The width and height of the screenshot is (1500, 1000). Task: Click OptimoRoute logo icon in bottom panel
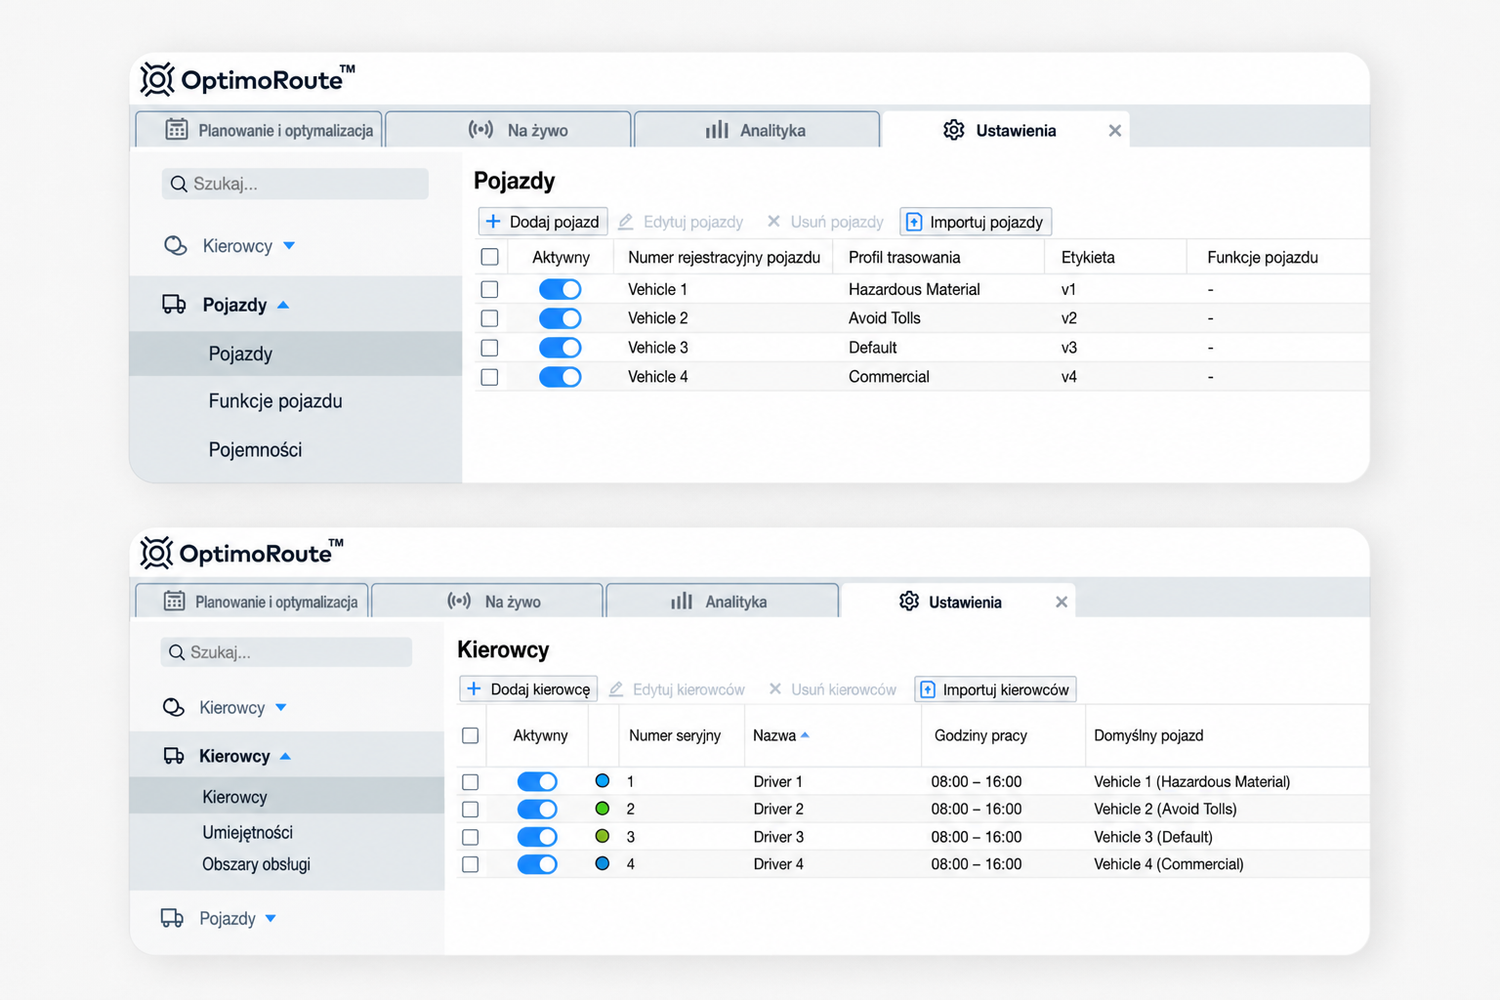click(156, 552)
